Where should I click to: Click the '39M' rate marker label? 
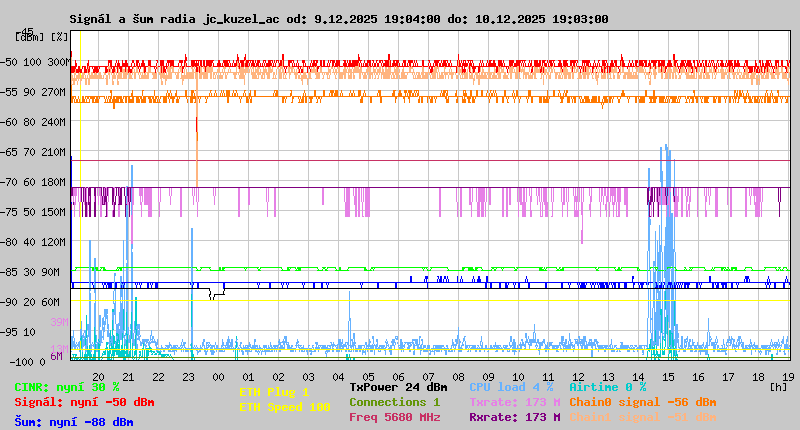tap(59, 322)
